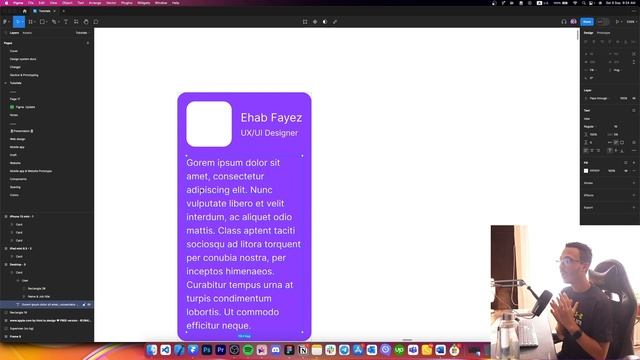Add an Export setting with plus icon
The width and height of the screenshot is (640, 360).
[x=634, y=208]
